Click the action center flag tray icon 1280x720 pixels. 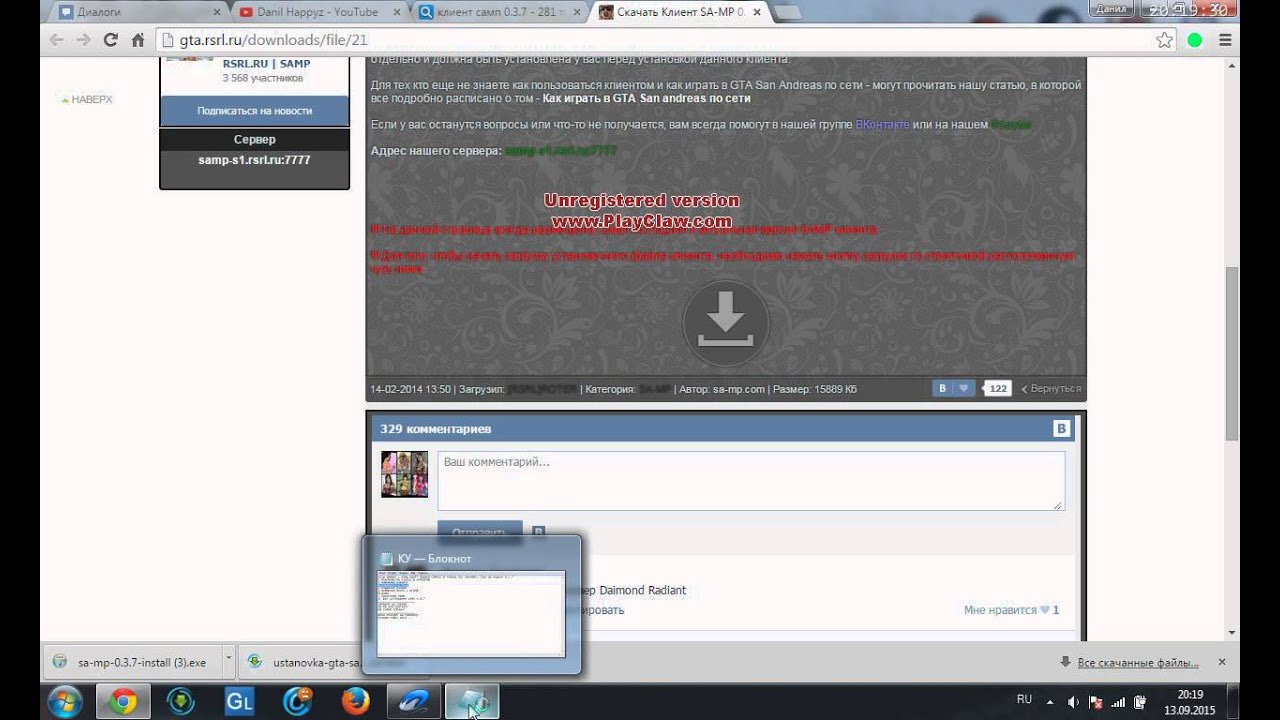point(1095,702)
